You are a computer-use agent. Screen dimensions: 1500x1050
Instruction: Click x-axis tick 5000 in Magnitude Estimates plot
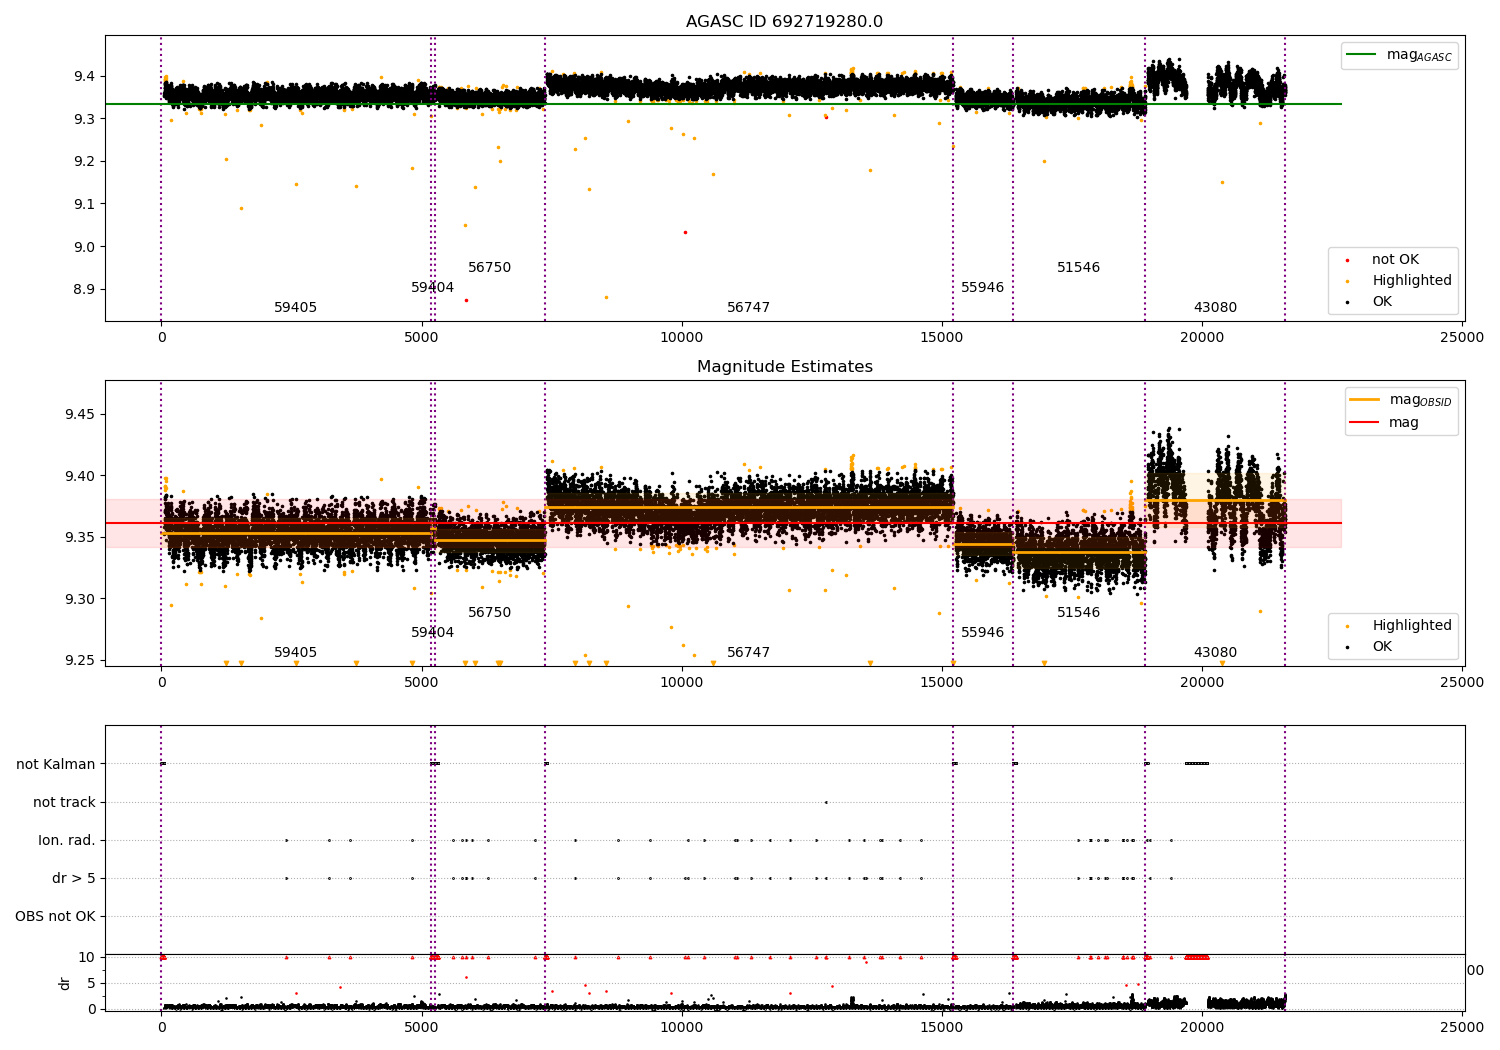coord(421,683)
